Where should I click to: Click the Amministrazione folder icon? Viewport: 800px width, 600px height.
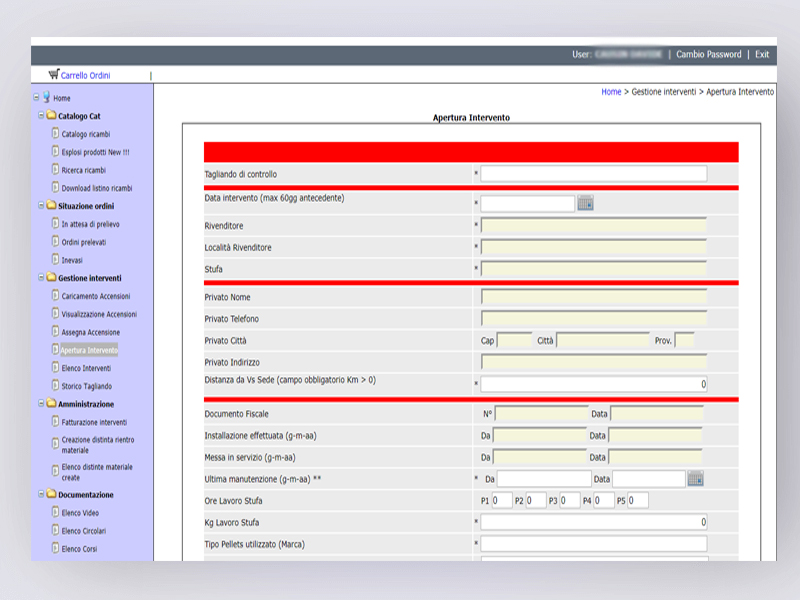50,404
